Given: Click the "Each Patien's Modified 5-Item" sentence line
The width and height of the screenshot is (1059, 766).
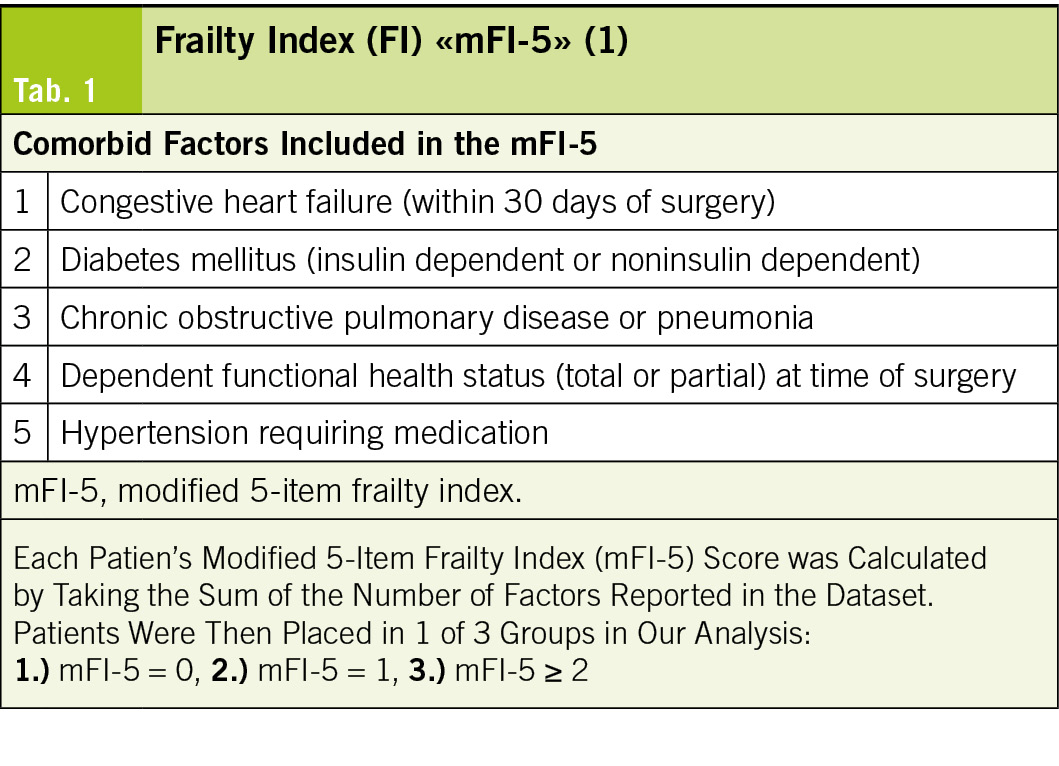Looking at the screenshot, I should point(500,557).
